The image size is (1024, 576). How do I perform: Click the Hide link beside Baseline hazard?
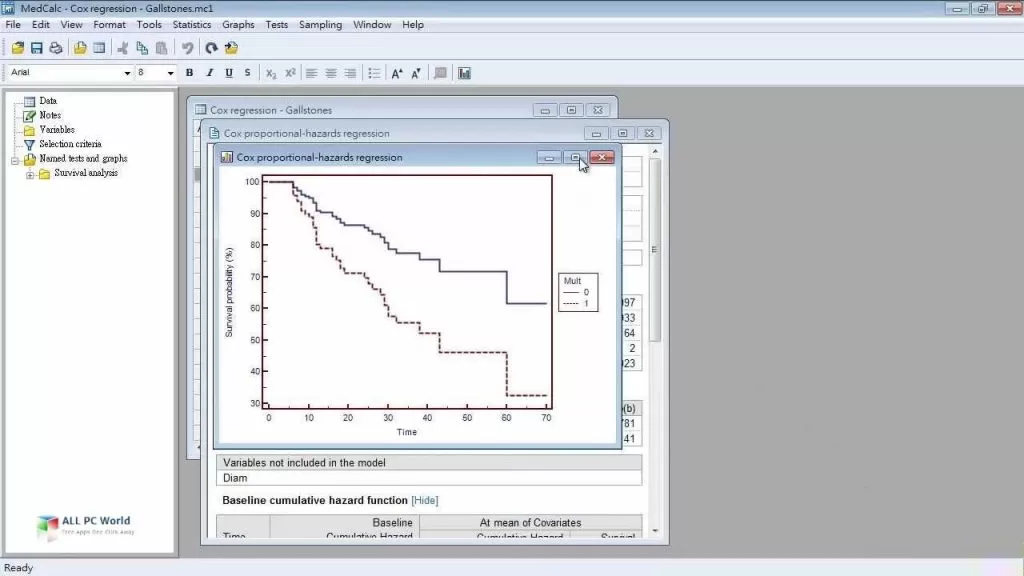424,500
